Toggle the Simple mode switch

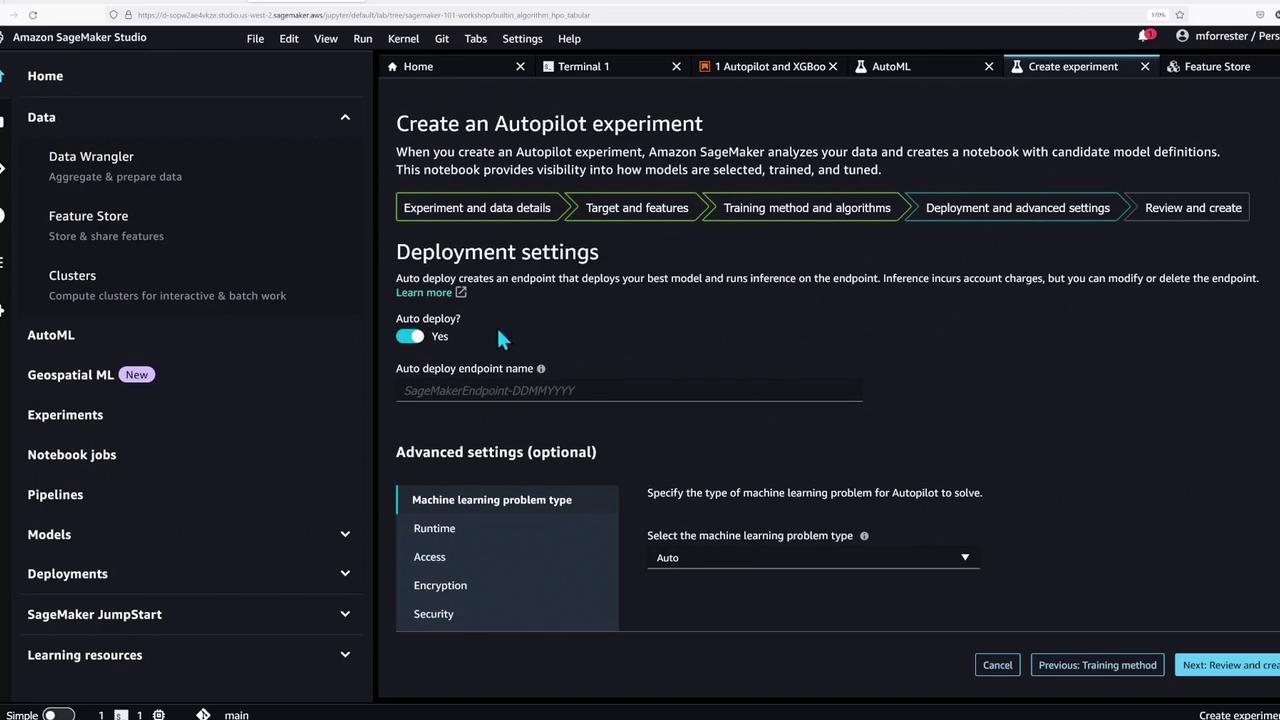coord(57,714)
